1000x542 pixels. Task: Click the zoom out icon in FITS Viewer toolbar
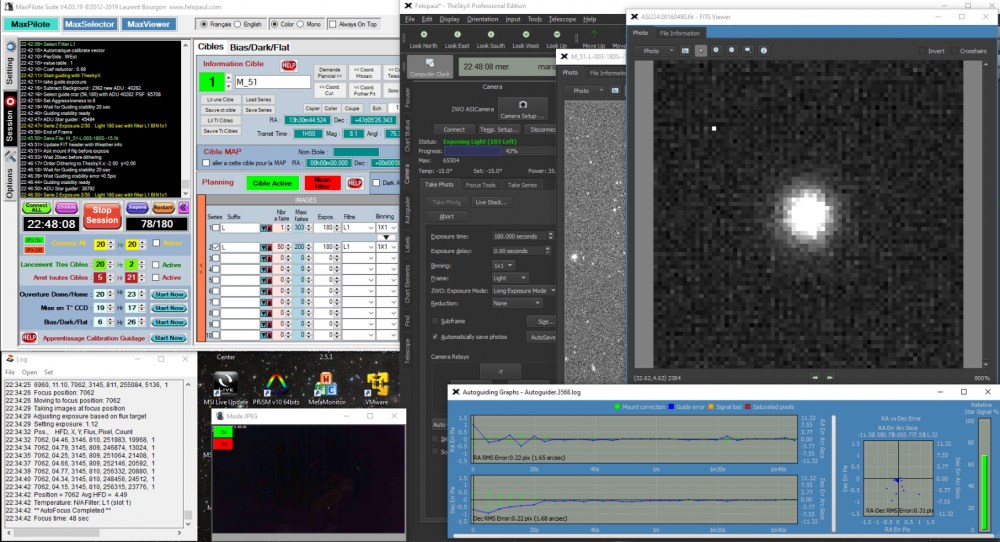732,50
